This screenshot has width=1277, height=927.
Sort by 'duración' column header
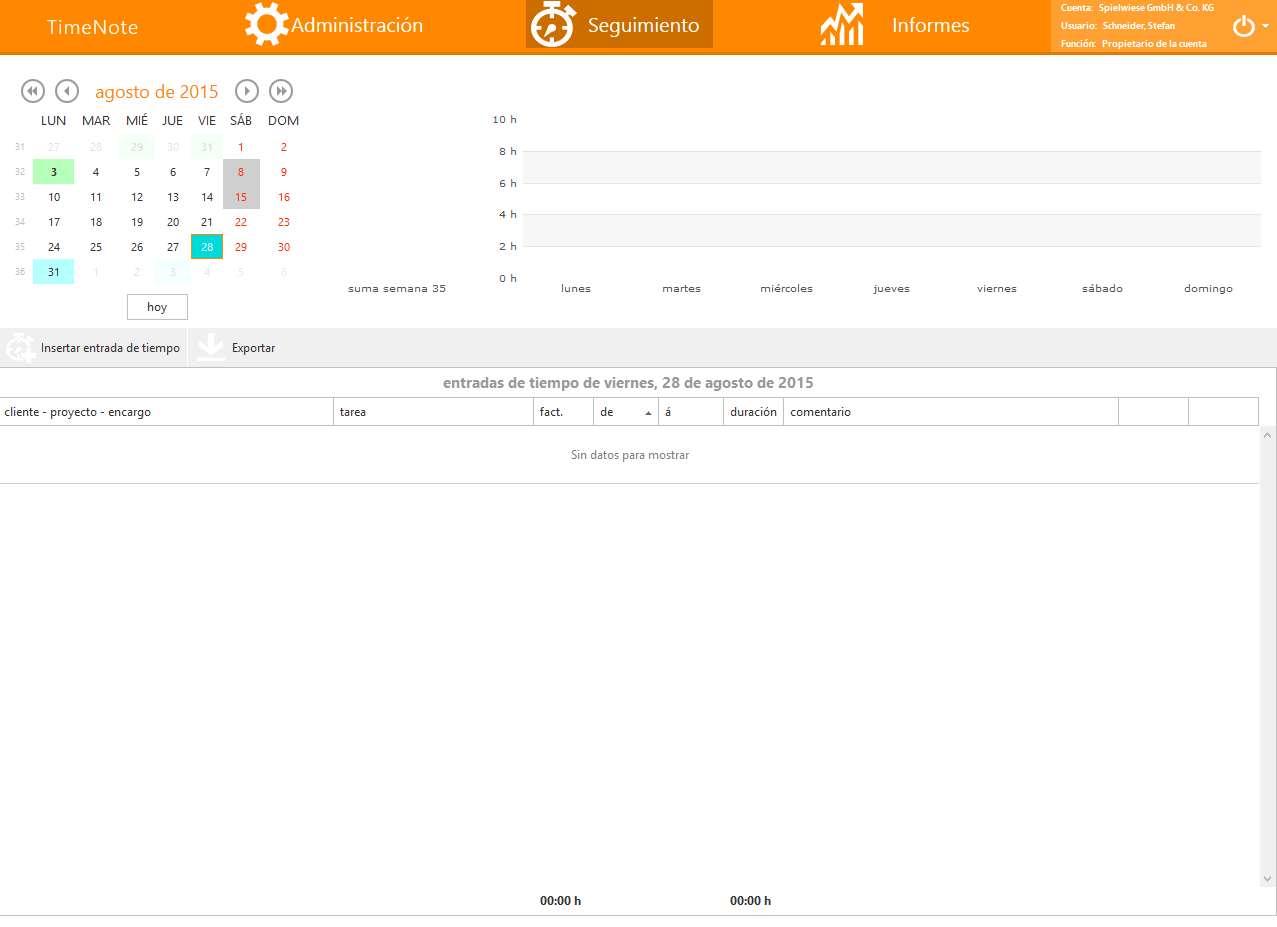click(x=753, y=412)
